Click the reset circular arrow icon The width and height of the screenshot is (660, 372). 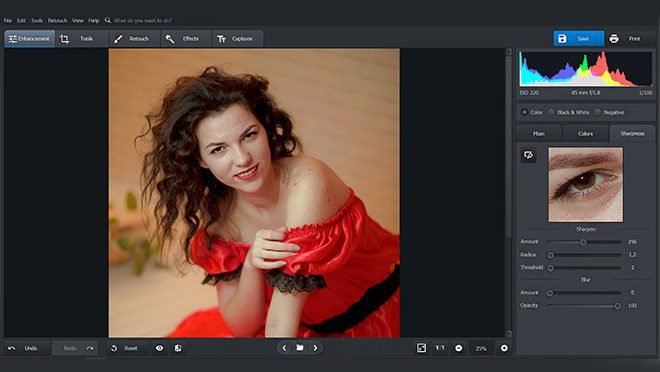(x=114, y=348)
